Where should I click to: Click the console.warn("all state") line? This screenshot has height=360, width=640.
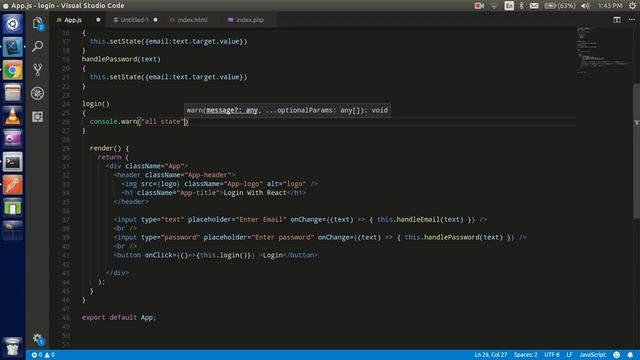pos(138,122)
